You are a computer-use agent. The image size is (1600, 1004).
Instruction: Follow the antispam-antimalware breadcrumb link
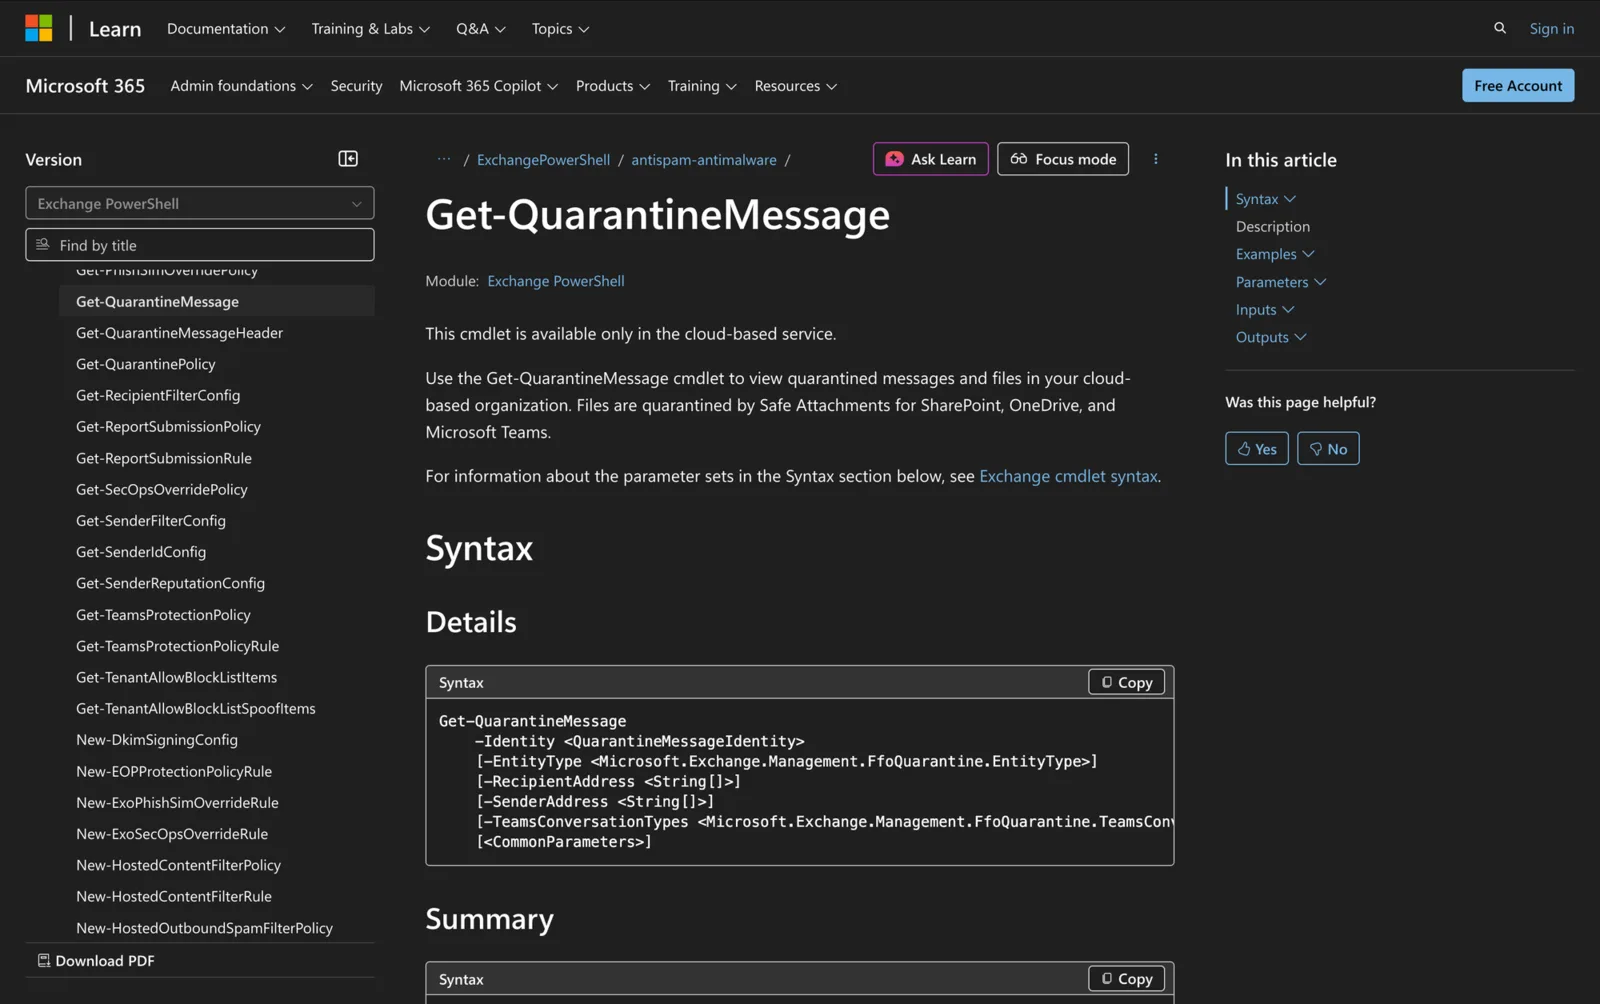(x=704, y=160)
